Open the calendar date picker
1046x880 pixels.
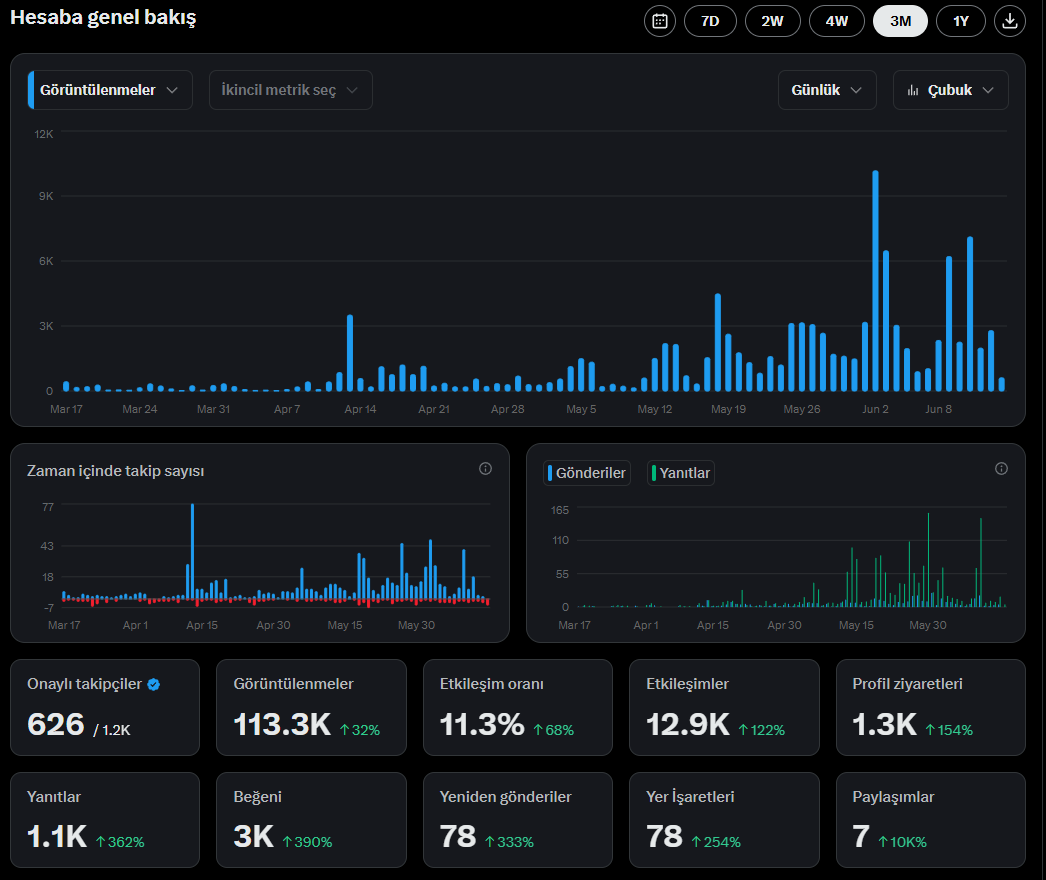click(x=660, y=21)
